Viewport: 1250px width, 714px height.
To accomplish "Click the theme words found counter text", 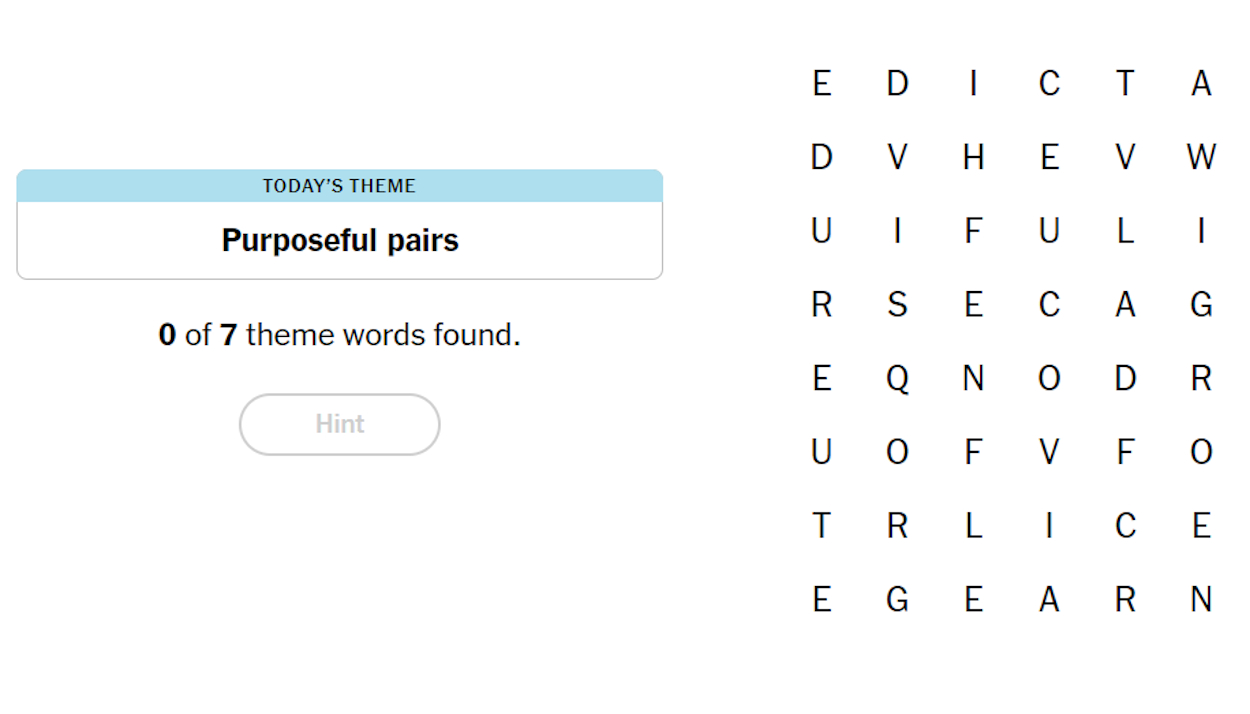I will tap(339, 334).
